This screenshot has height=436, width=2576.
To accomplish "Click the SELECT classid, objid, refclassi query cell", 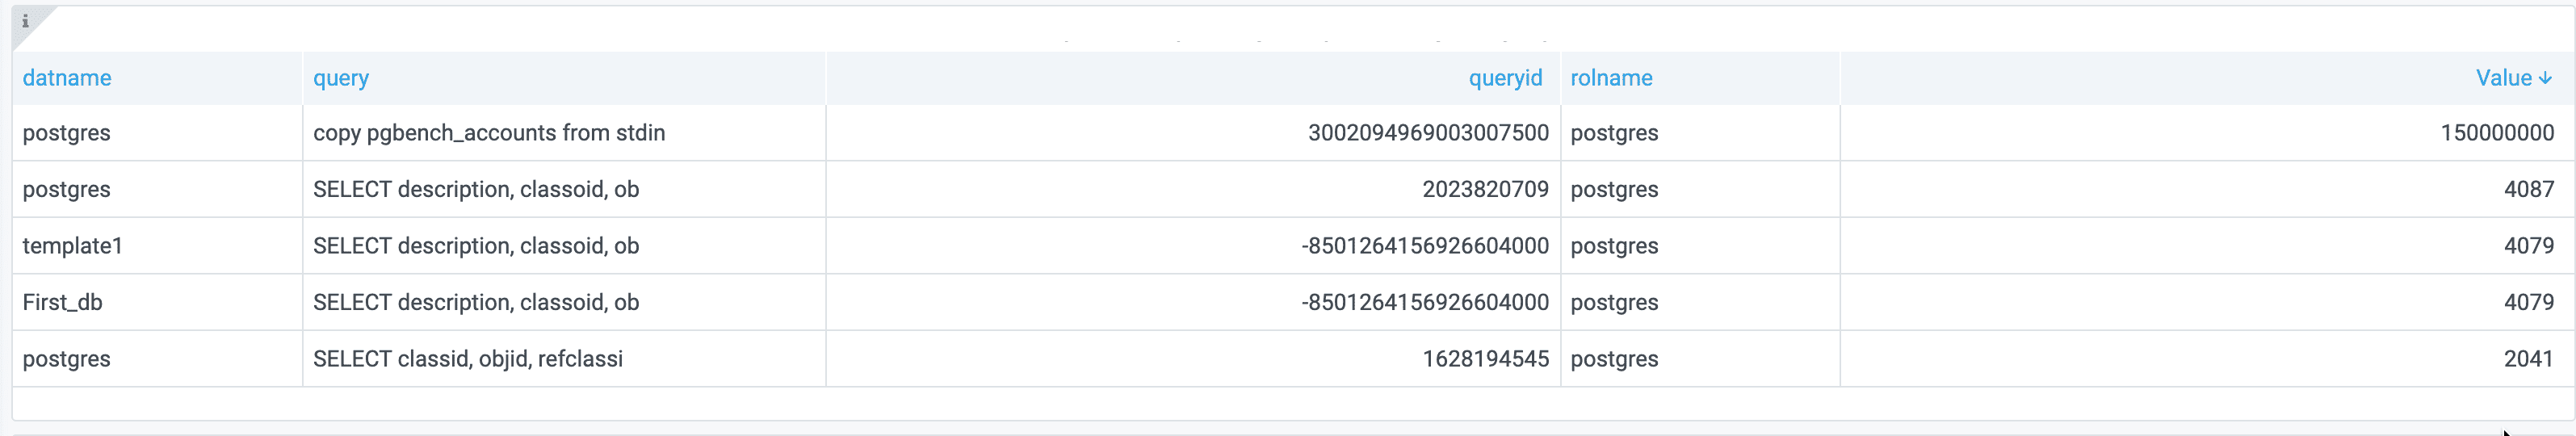I will (468, 359).
